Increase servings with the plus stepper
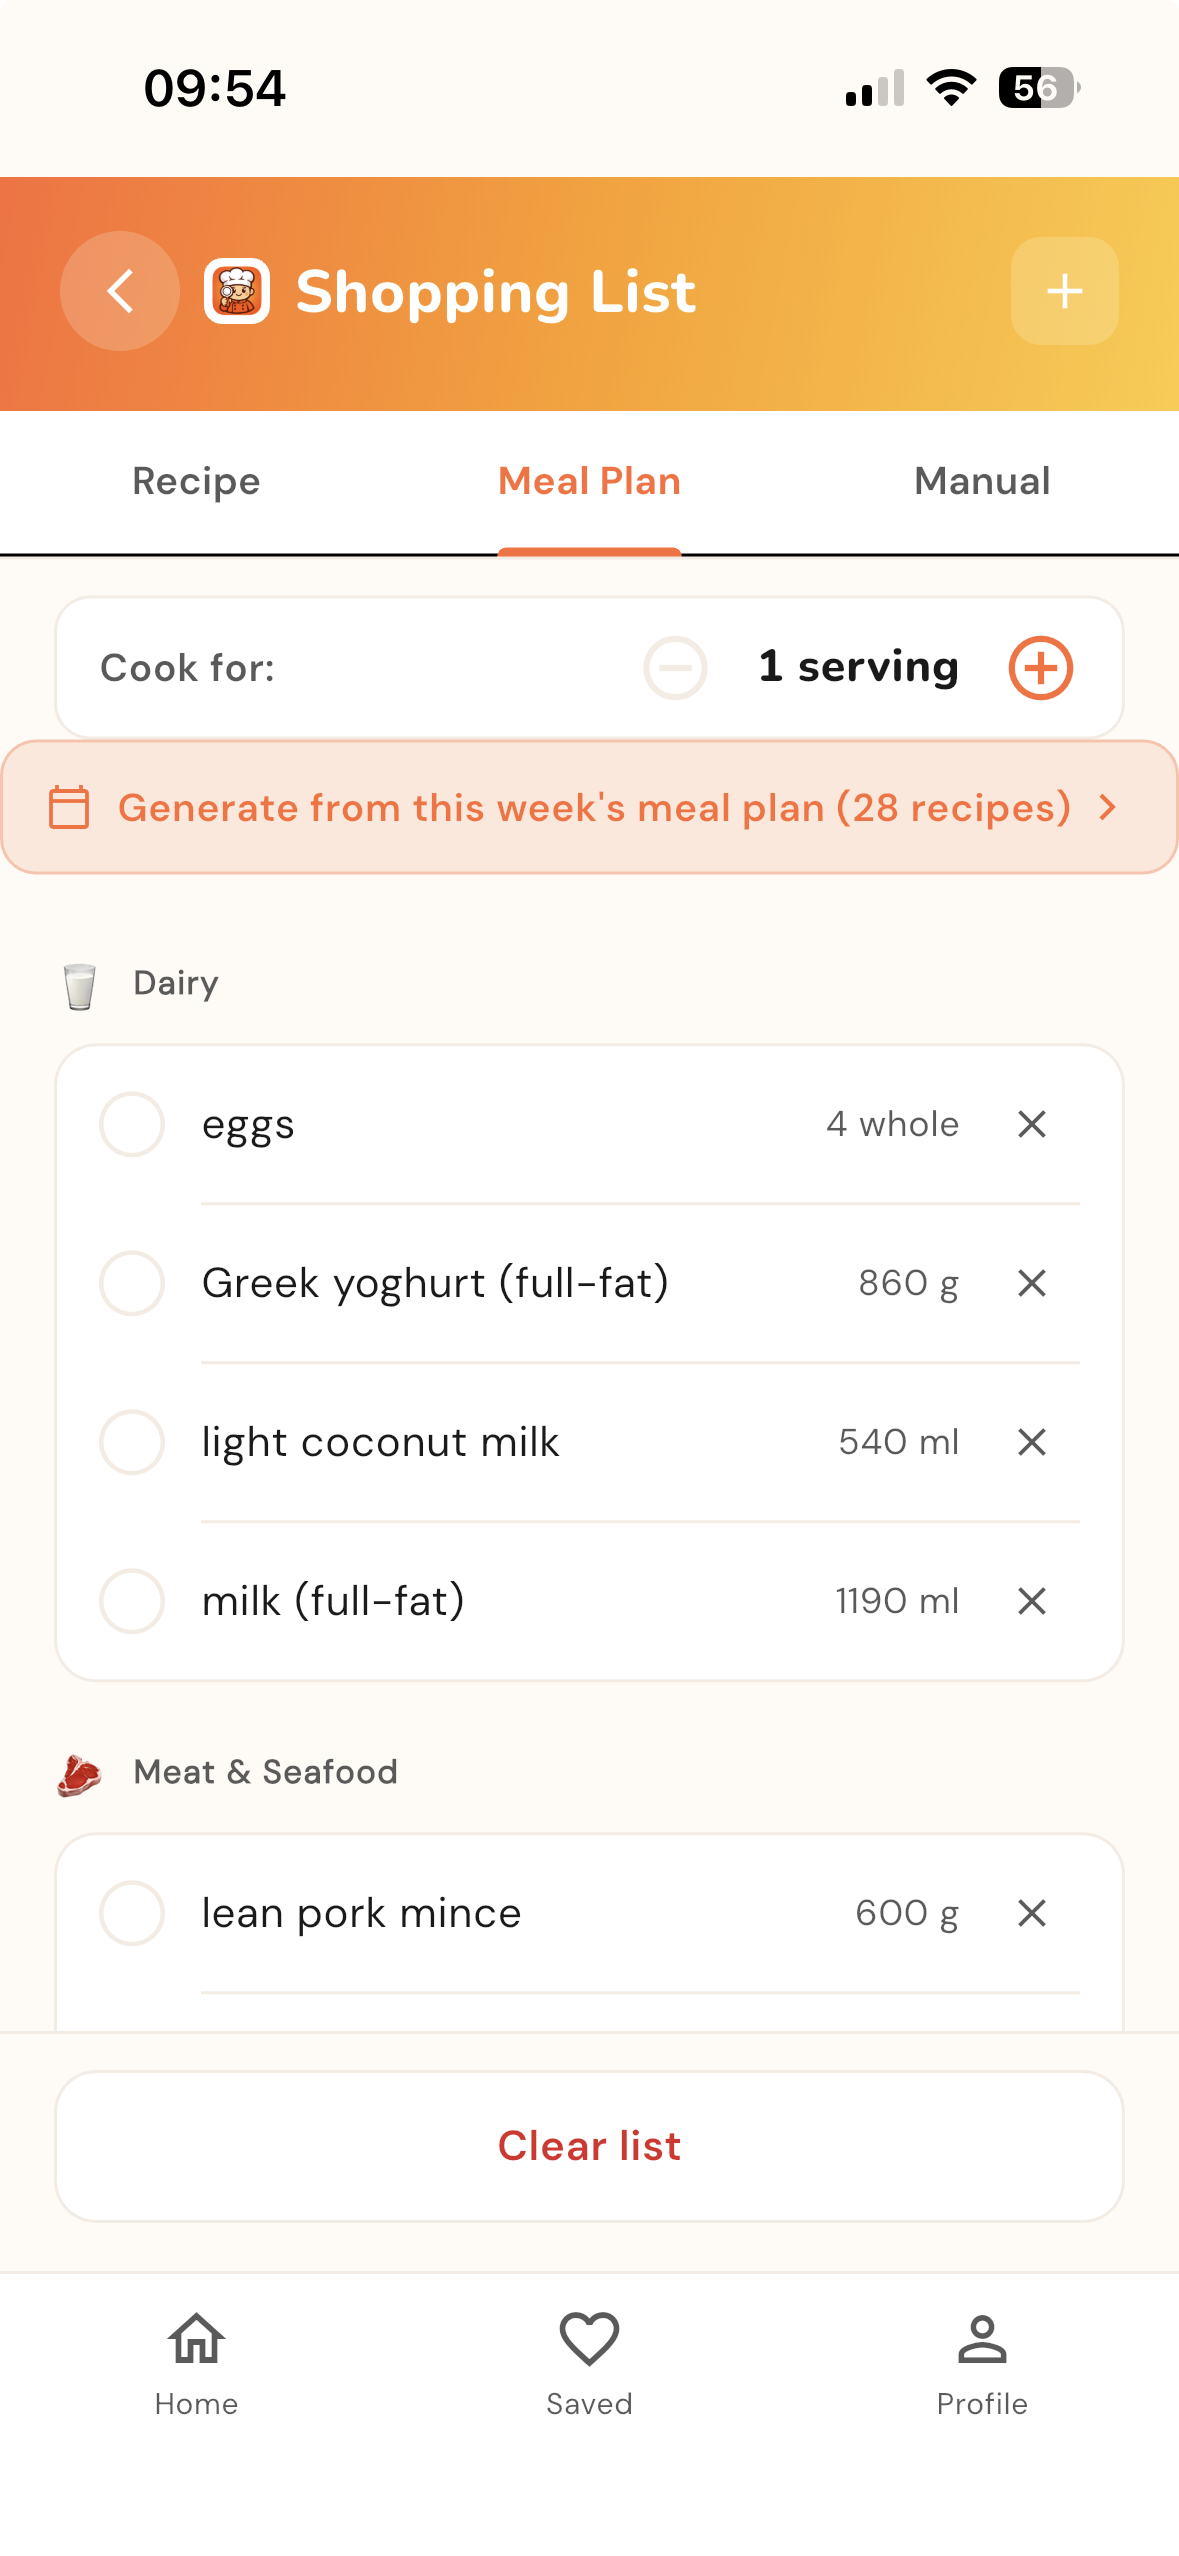 (1040, 667)
